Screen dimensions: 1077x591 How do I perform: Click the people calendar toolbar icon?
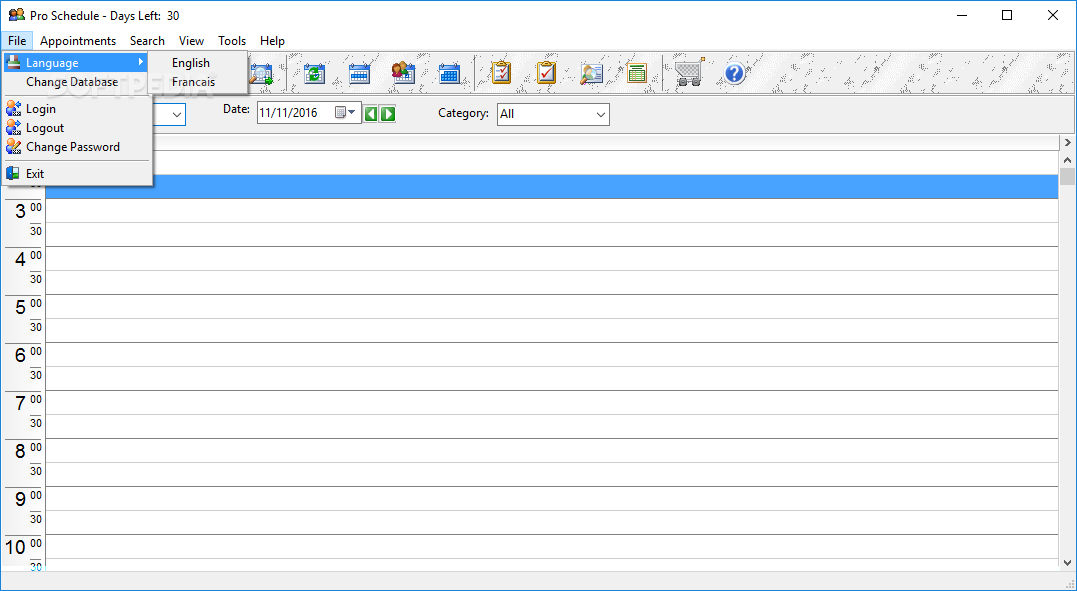click(x=404, y=74)
